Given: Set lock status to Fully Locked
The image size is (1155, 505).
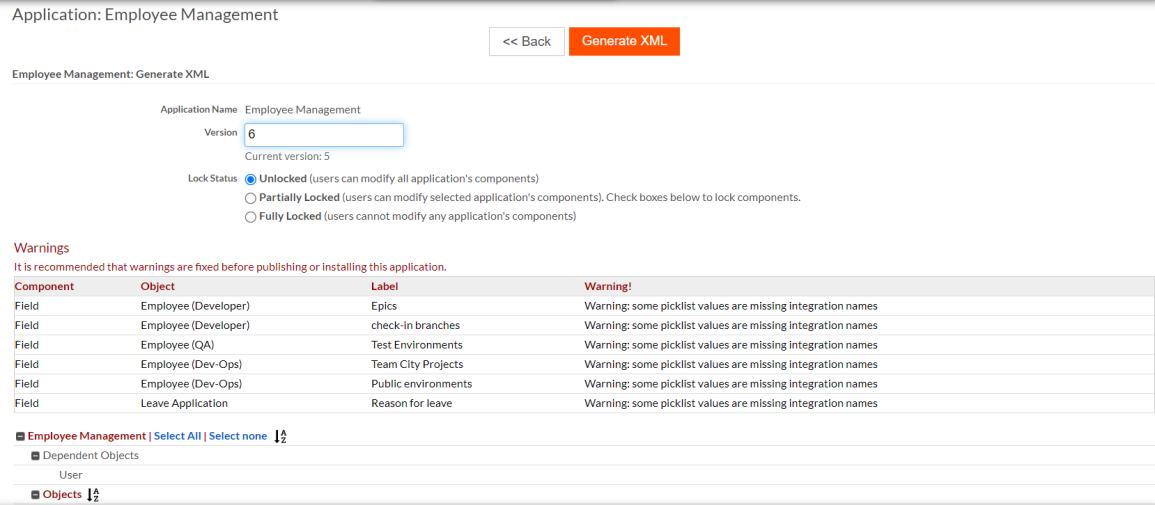Looking at the screenshot, I should click(251, 217).
